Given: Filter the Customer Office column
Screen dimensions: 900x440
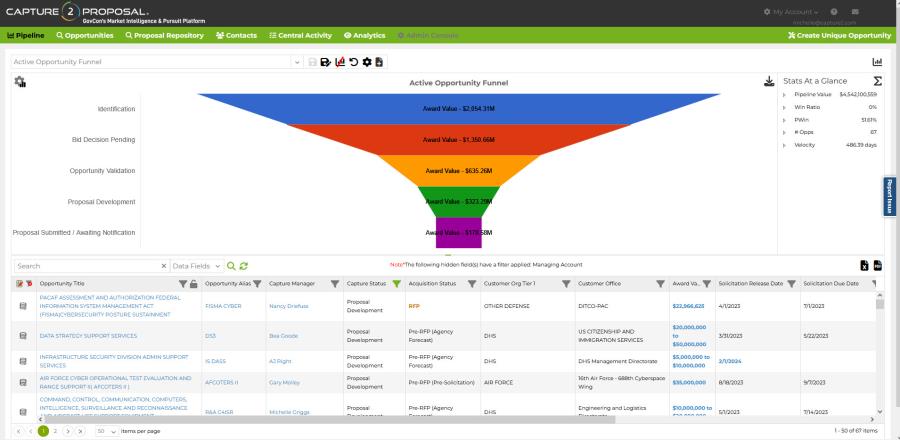Looking at the screenshot, I should 661,283.
